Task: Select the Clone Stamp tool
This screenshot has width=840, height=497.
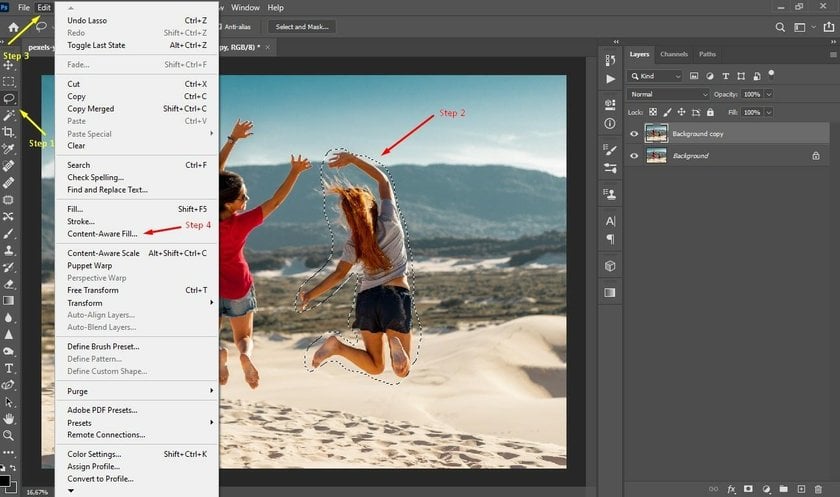Action: tap(9, 250)
